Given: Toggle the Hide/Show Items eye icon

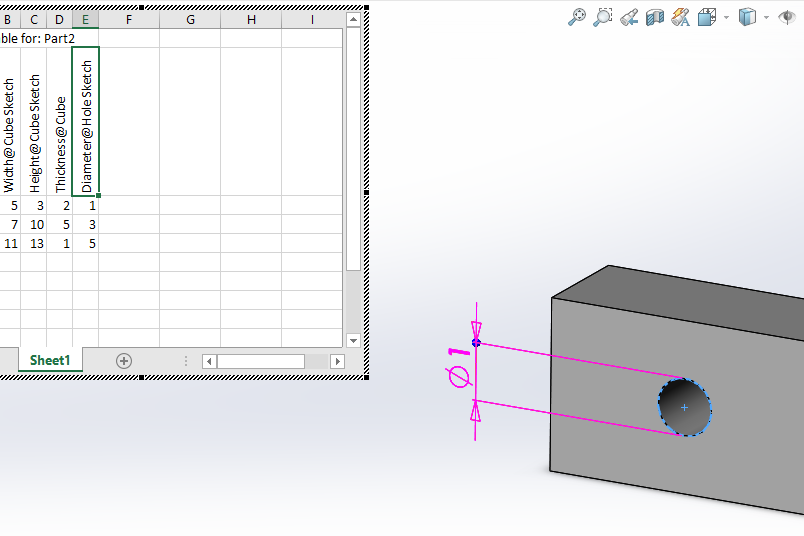Looking at the screenshot, I should coord(788,17).
